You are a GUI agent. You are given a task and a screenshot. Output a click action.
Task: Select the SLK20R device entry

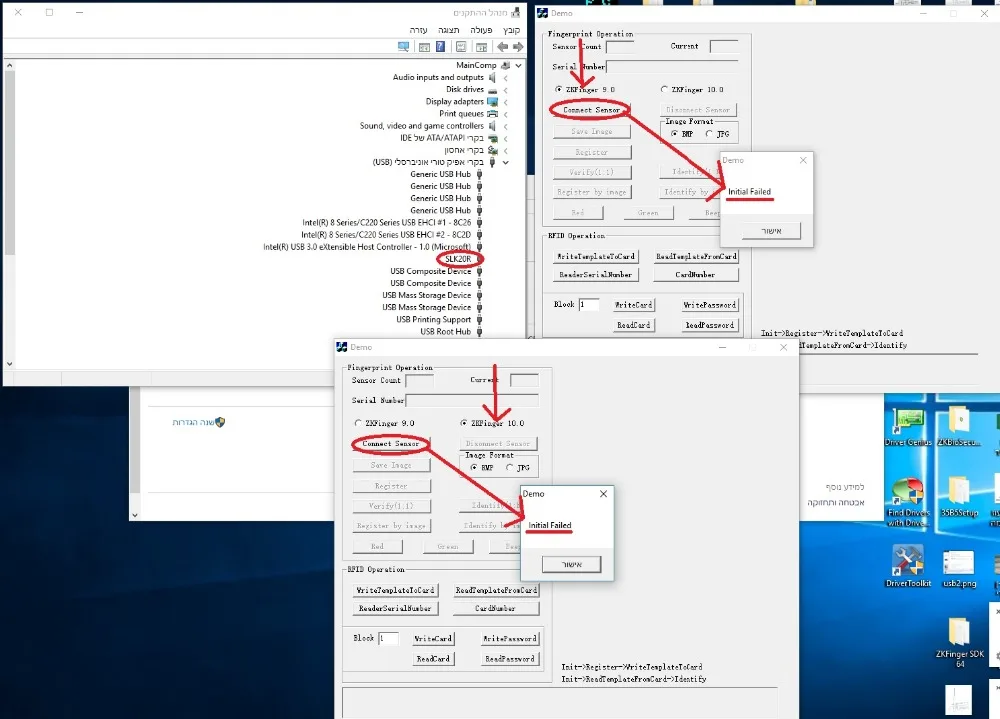click(x=458, y=259)
